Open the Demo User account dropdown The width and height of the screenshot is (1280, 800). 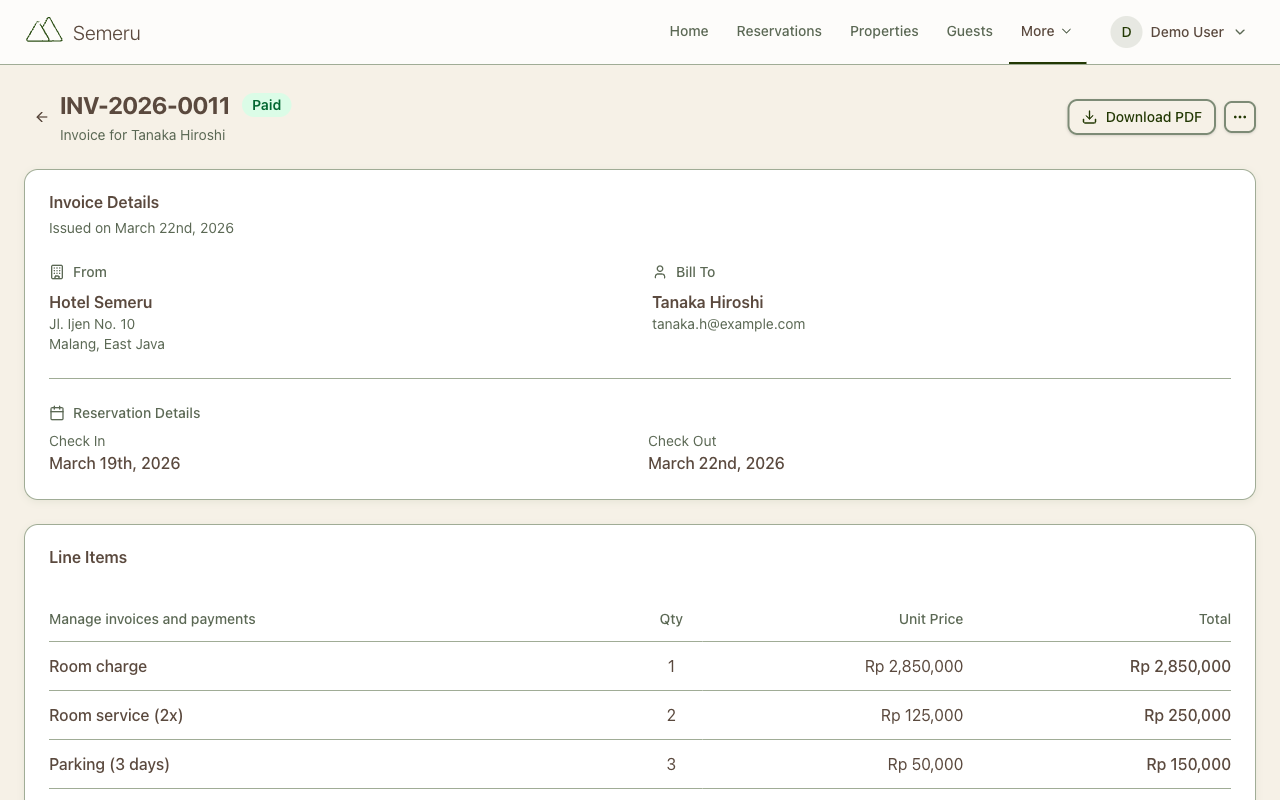point(1179,32)
